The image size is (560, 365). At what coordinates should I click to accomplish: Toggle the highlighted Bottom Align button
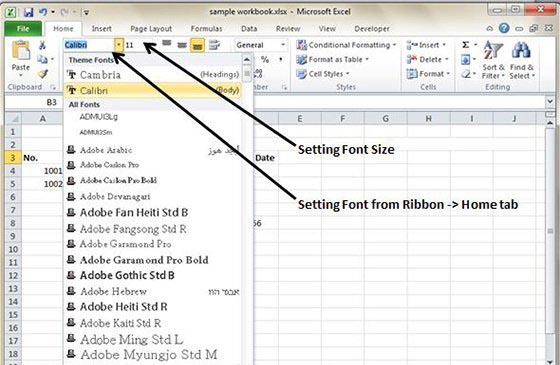coord(197,45)
